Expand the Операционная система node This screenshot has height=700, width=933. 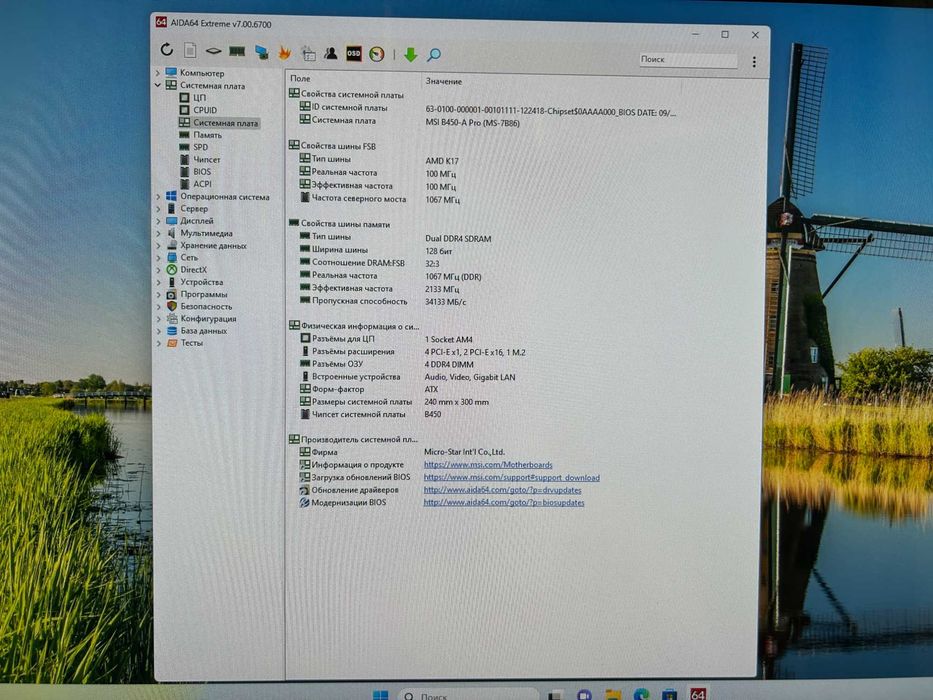[158, 196]
